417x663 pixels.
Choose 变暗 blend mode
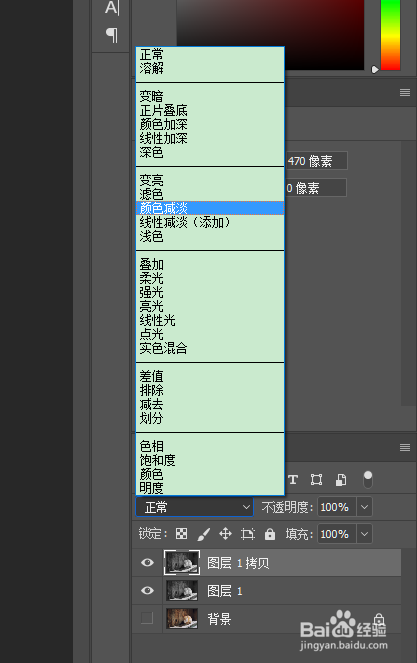click(210, 96)
